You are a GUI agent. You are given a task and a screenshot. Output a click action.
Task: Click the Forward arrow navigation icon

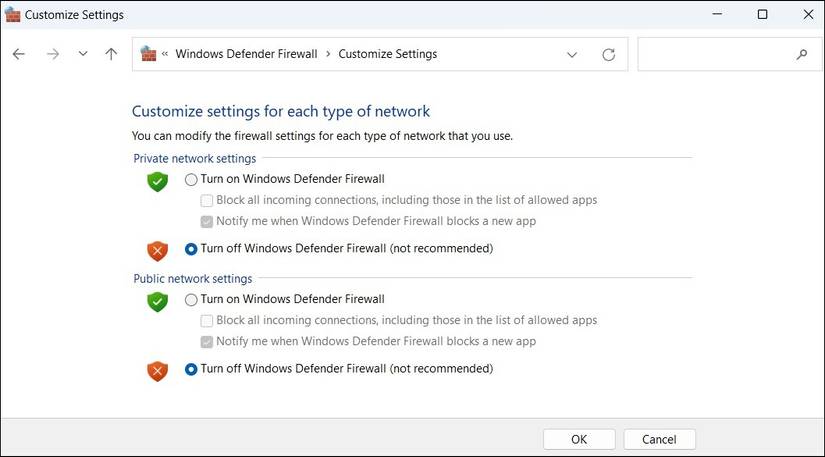(52, 54)
